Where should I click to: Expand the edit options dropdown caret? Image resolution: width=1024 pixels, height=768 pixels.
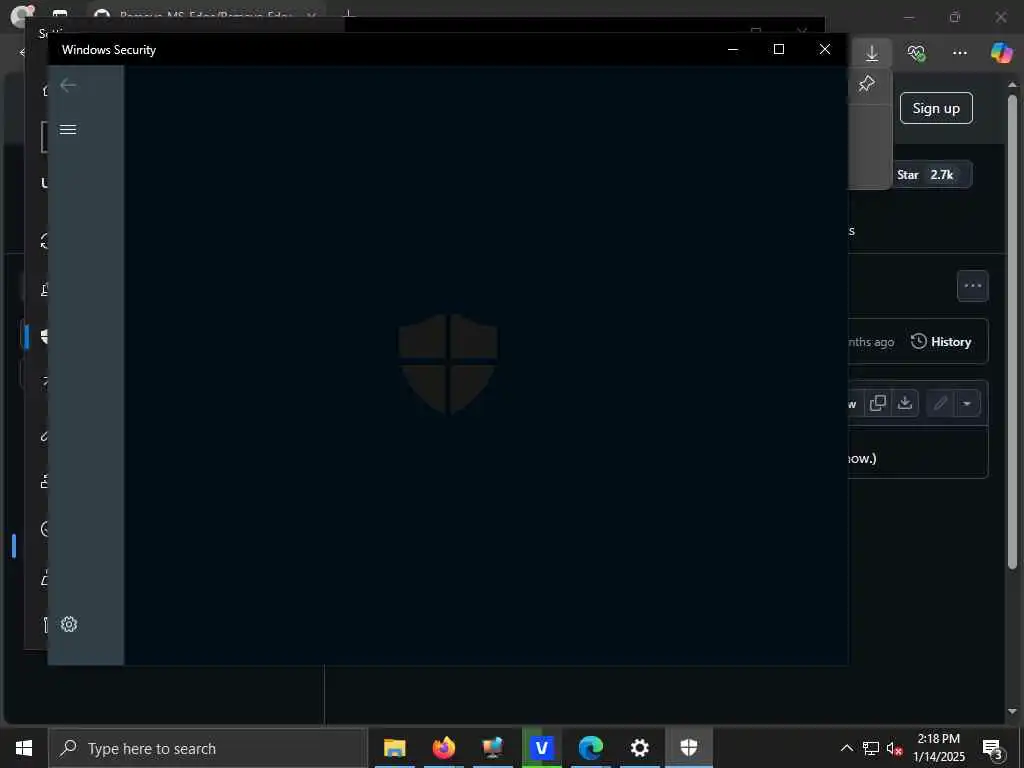(967, 403)
